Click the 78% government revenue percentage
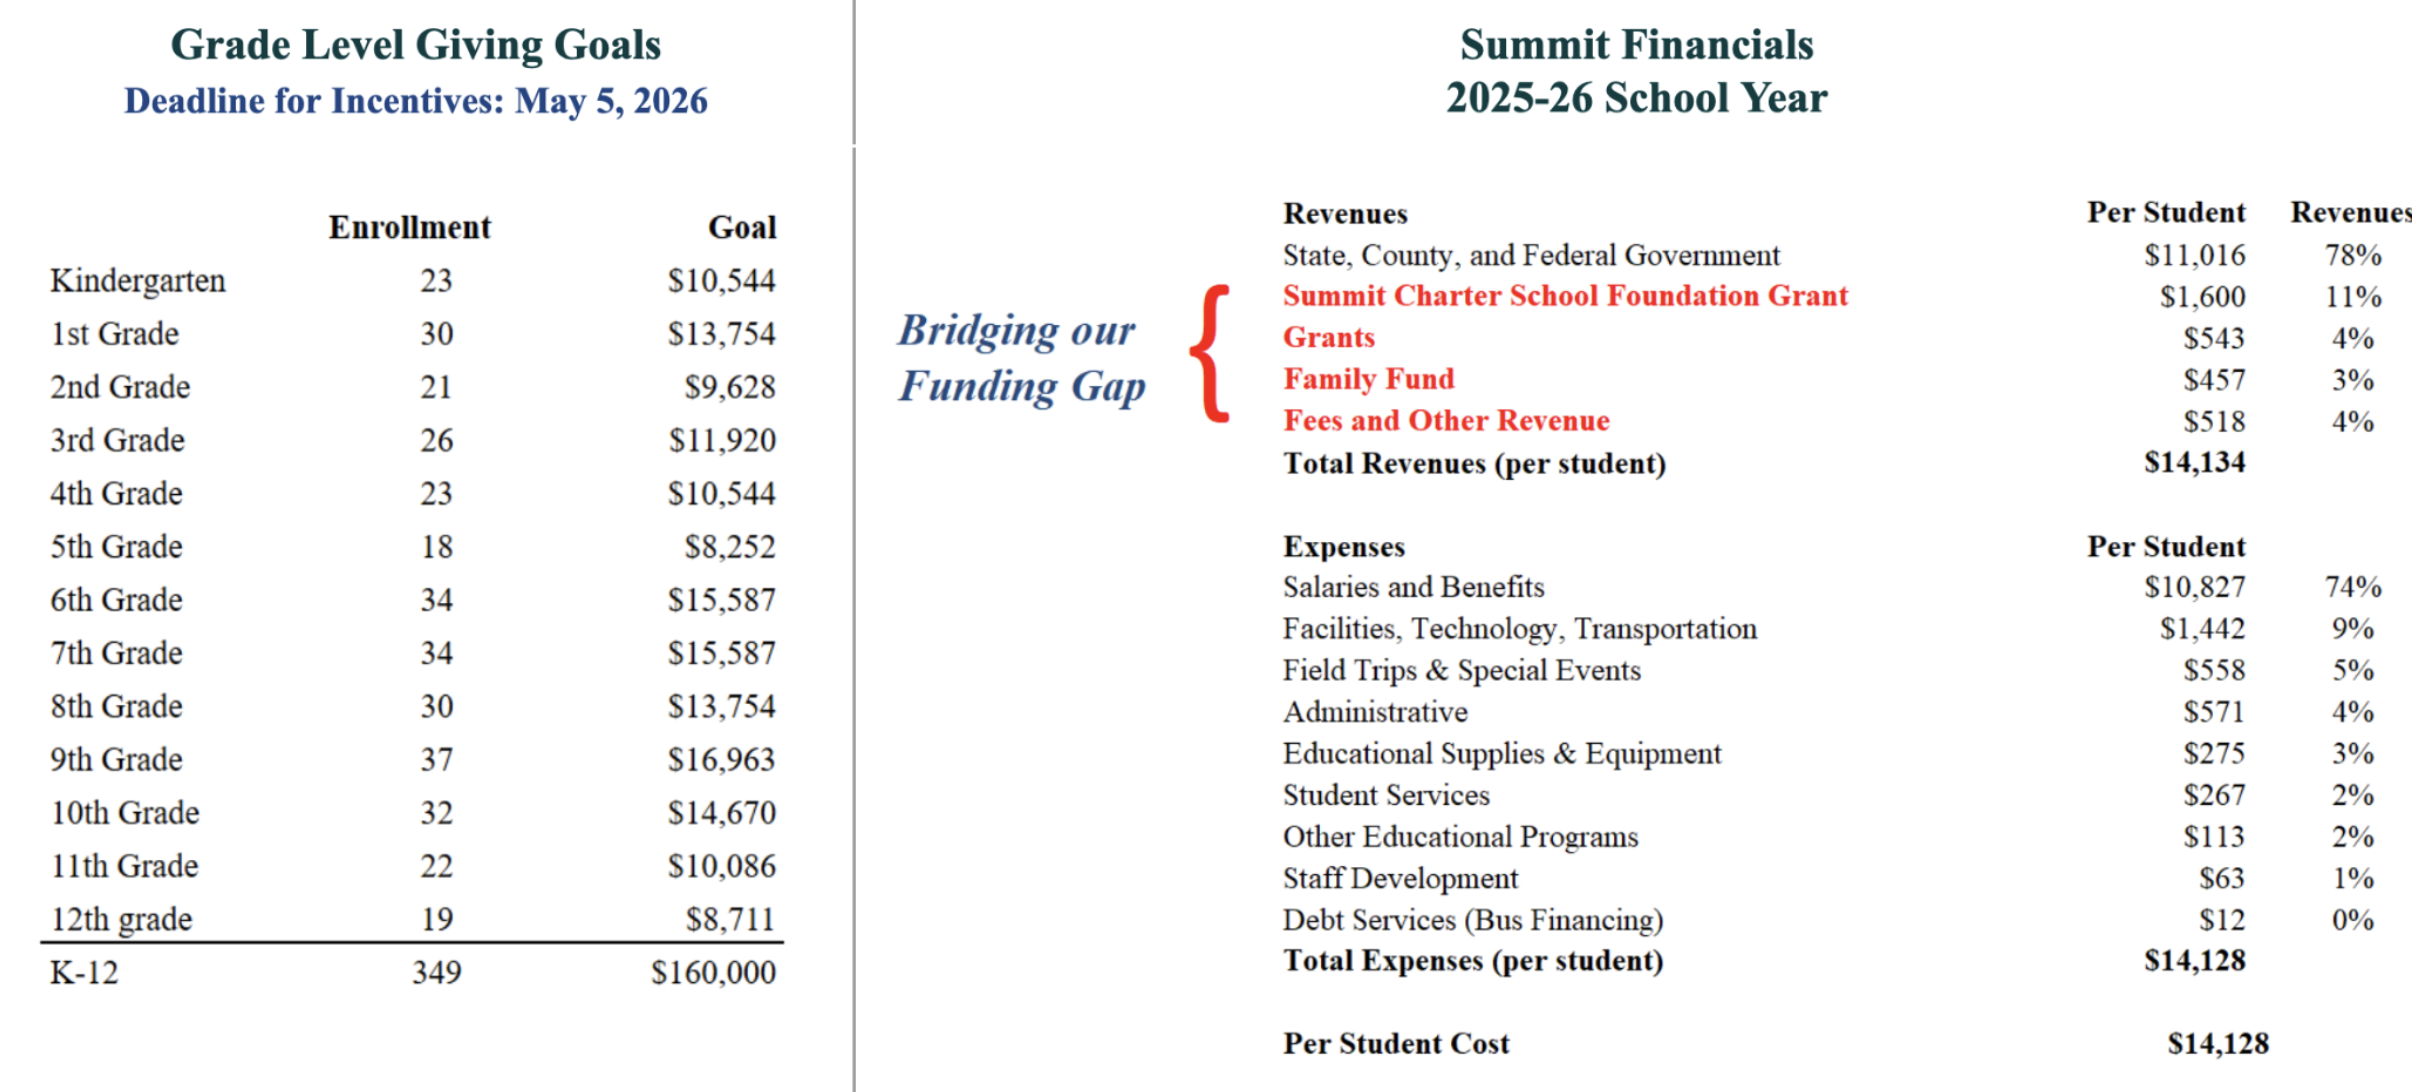Viewport: 2420px width, 1092px height. 2352,256
